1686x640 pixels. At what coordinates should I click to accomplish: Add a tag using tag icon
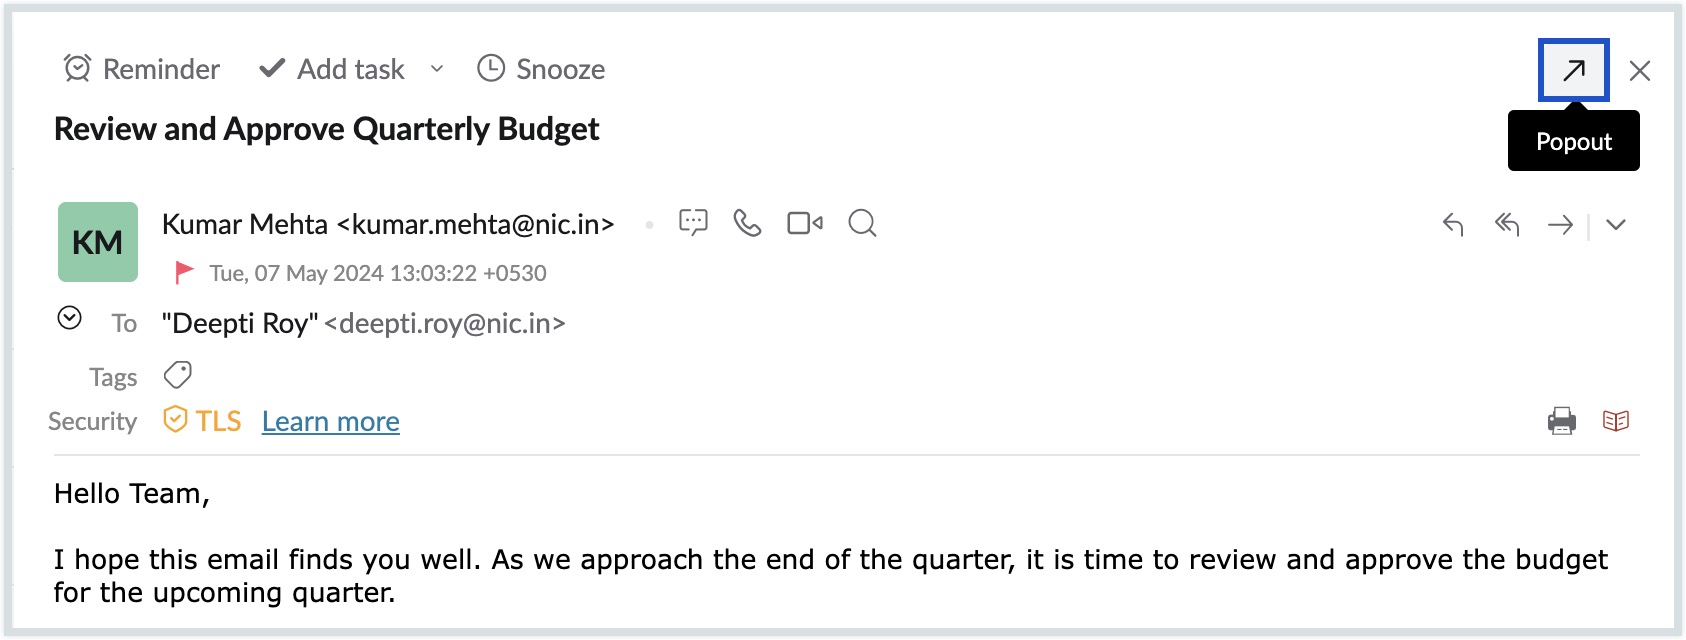(178, 375)
